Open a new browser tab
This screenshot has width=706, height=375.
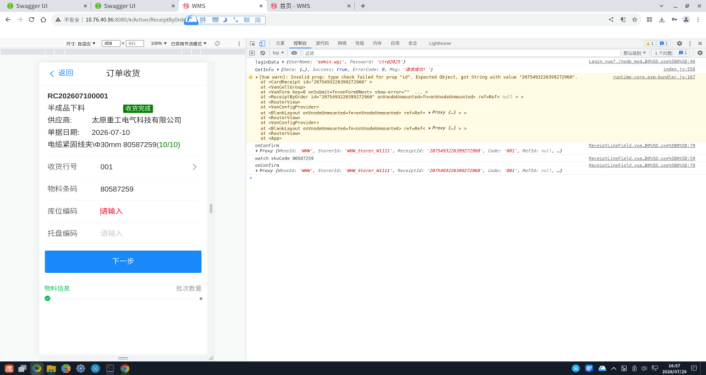pos(362,6)
